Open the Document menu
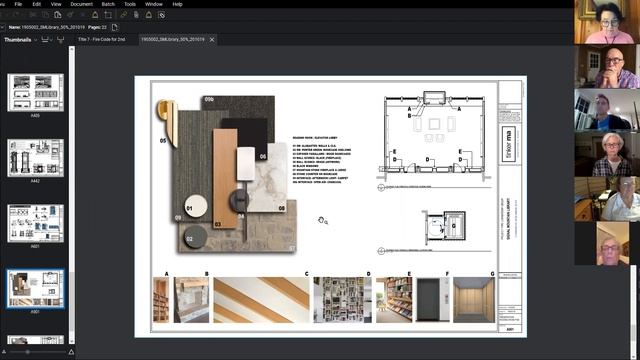 click(82, 4)
